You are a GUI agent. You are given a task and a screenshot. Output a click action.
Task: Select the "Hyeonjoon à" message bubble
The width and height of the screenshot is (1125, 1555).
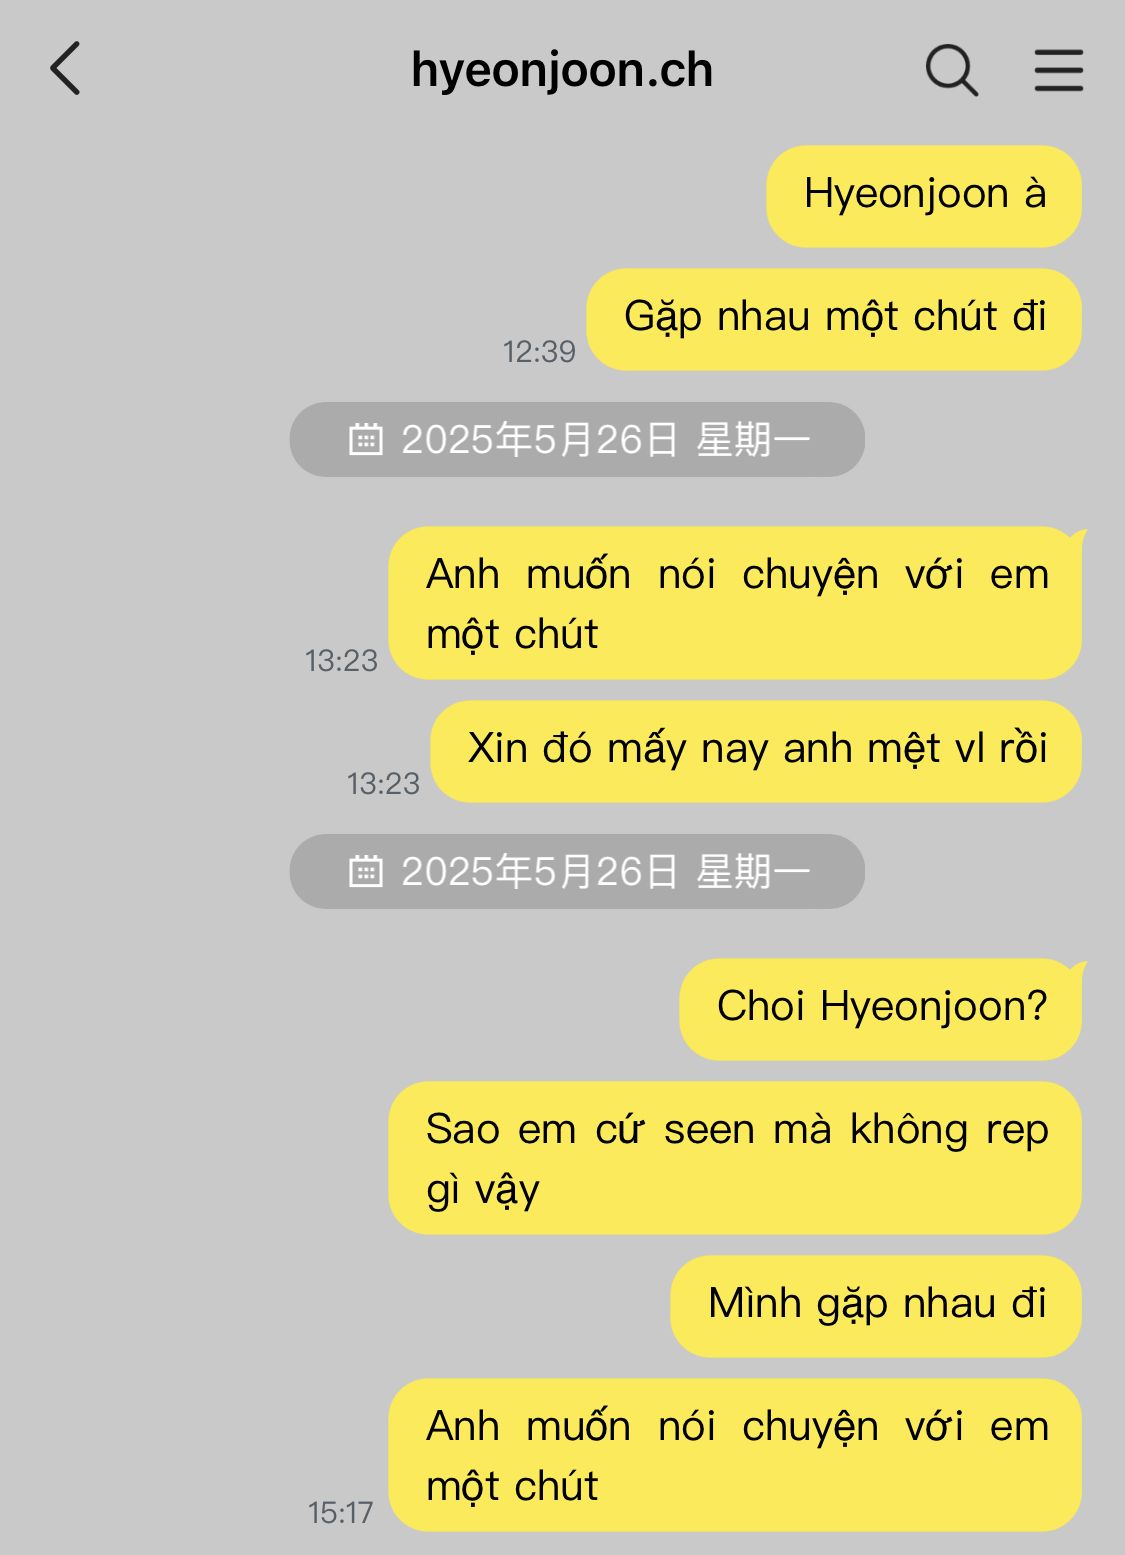924,196
